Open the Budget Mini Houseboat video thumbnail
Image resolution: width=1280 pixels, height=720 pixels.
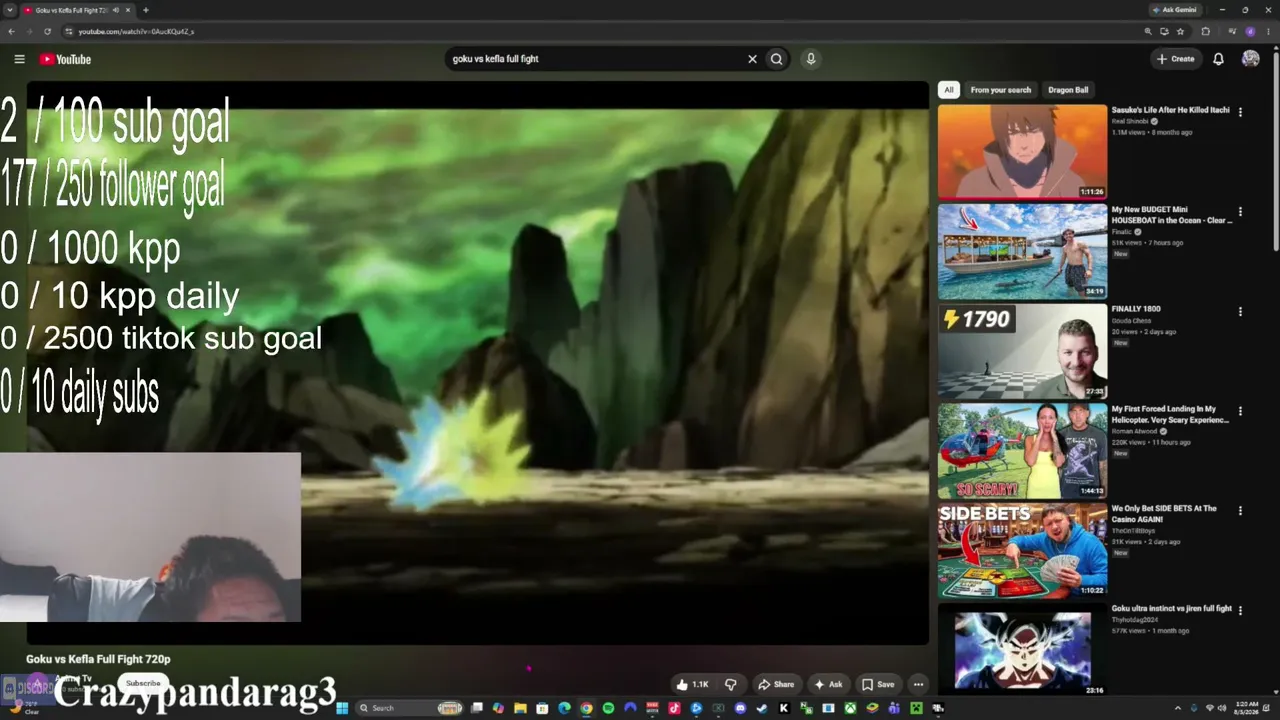click(x=1022, y=251)
